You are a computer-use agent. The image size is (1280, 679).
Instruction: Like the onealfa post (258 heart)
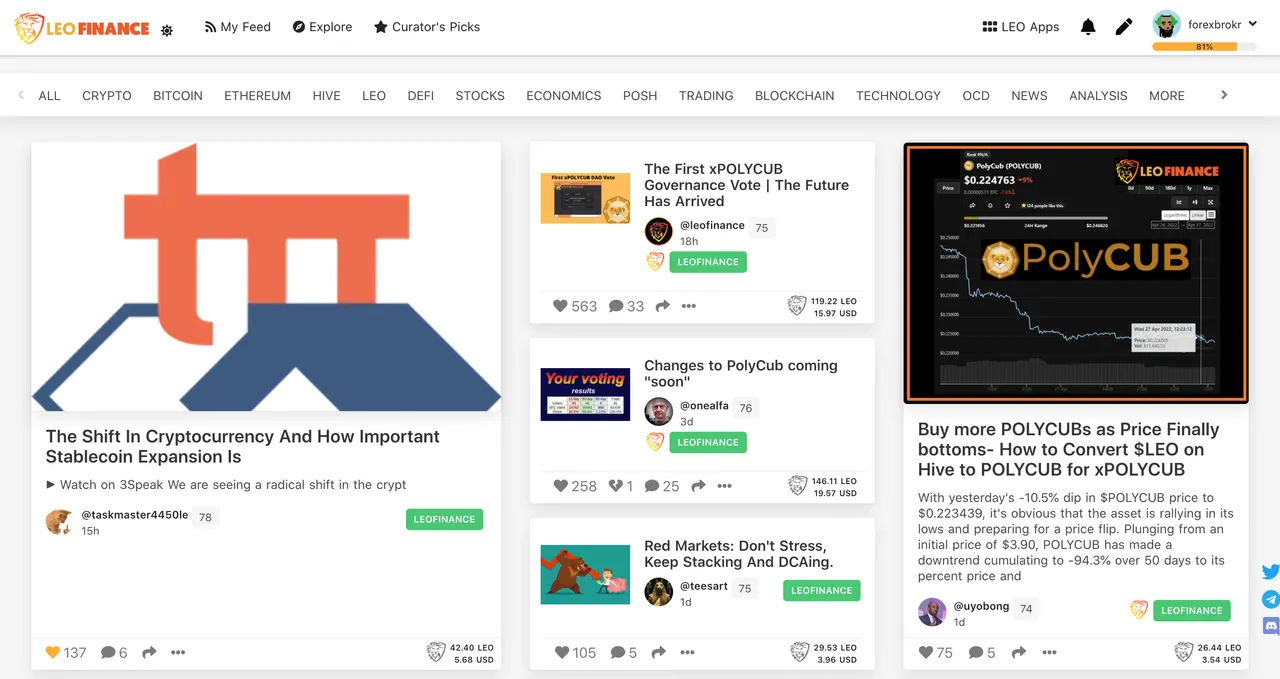click(561, 486)
